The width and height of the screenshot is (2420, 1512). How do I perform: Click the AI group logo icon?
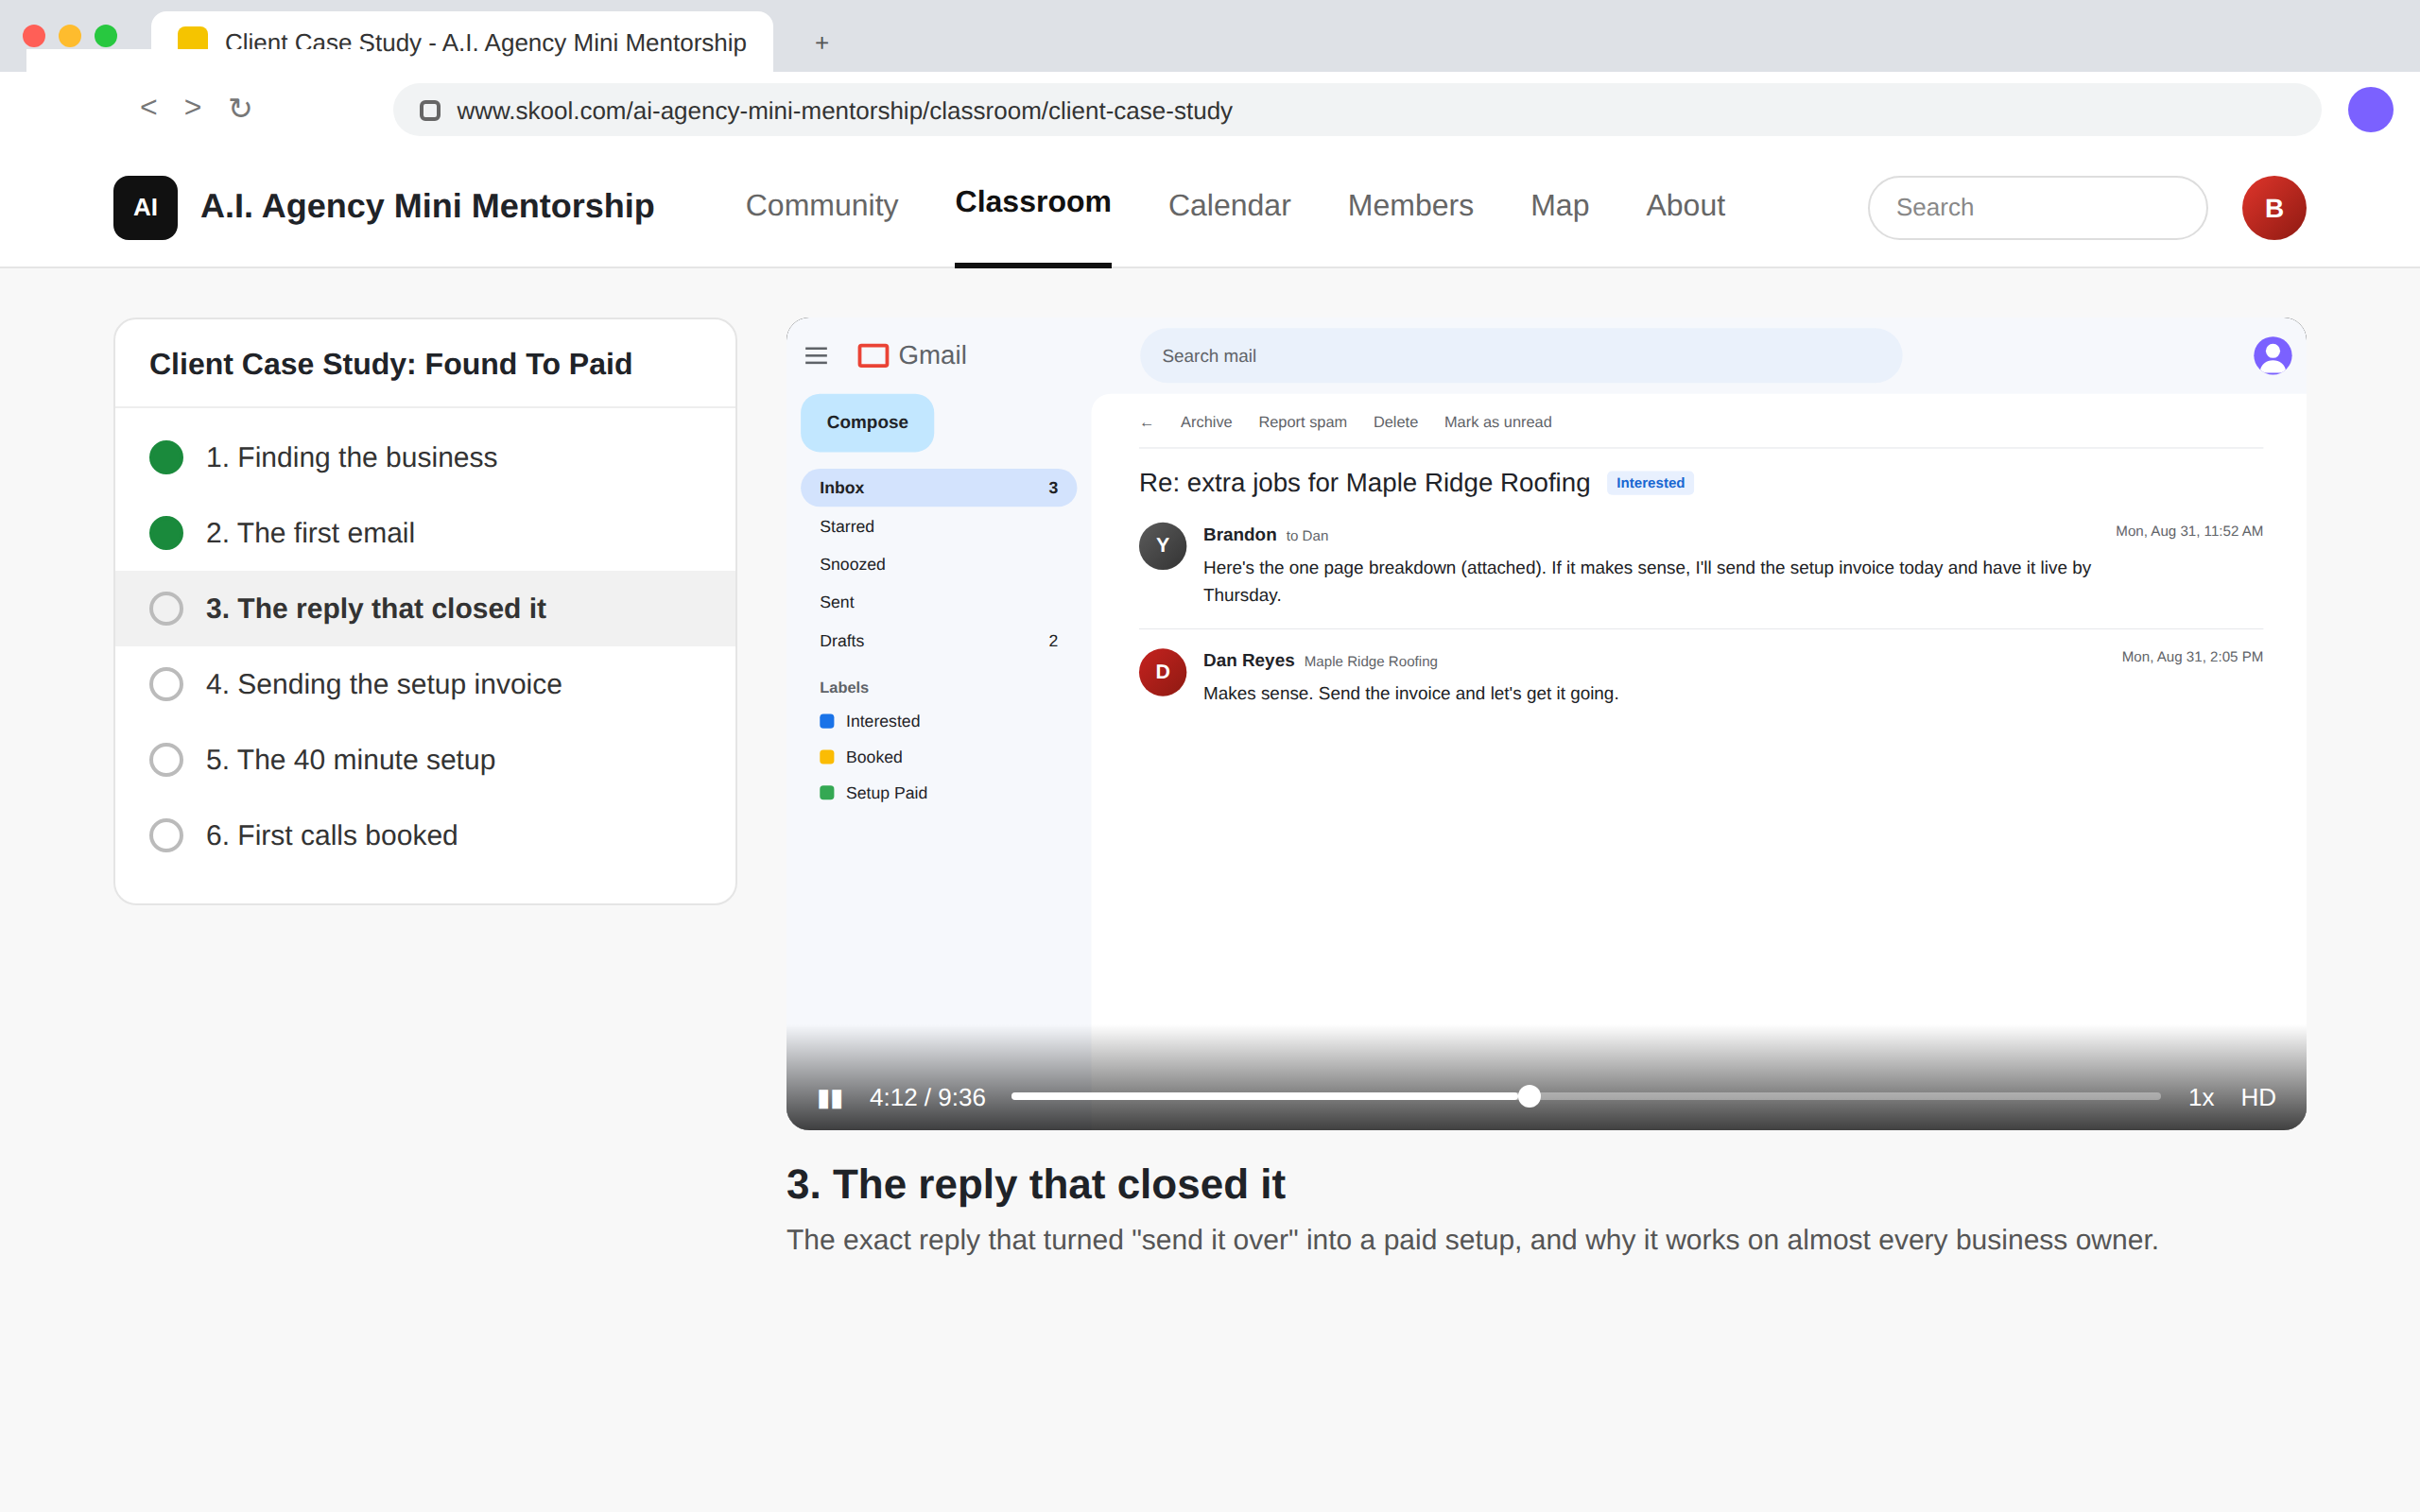145,207
